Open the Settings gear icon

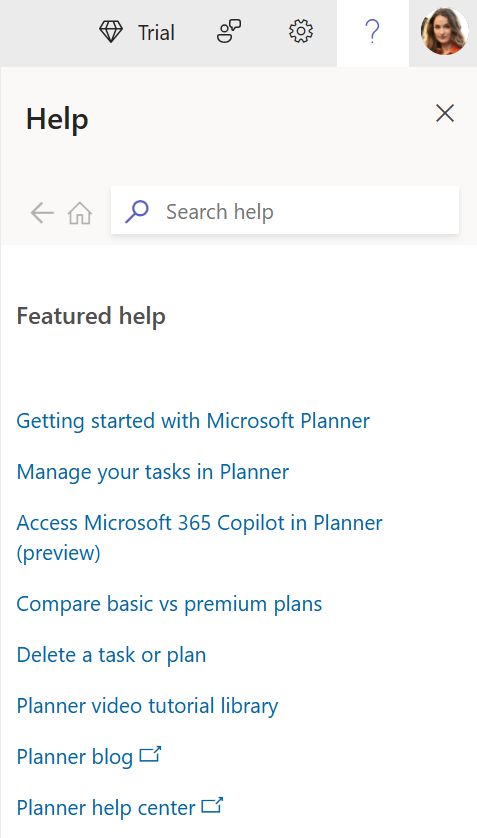point(301,32)
